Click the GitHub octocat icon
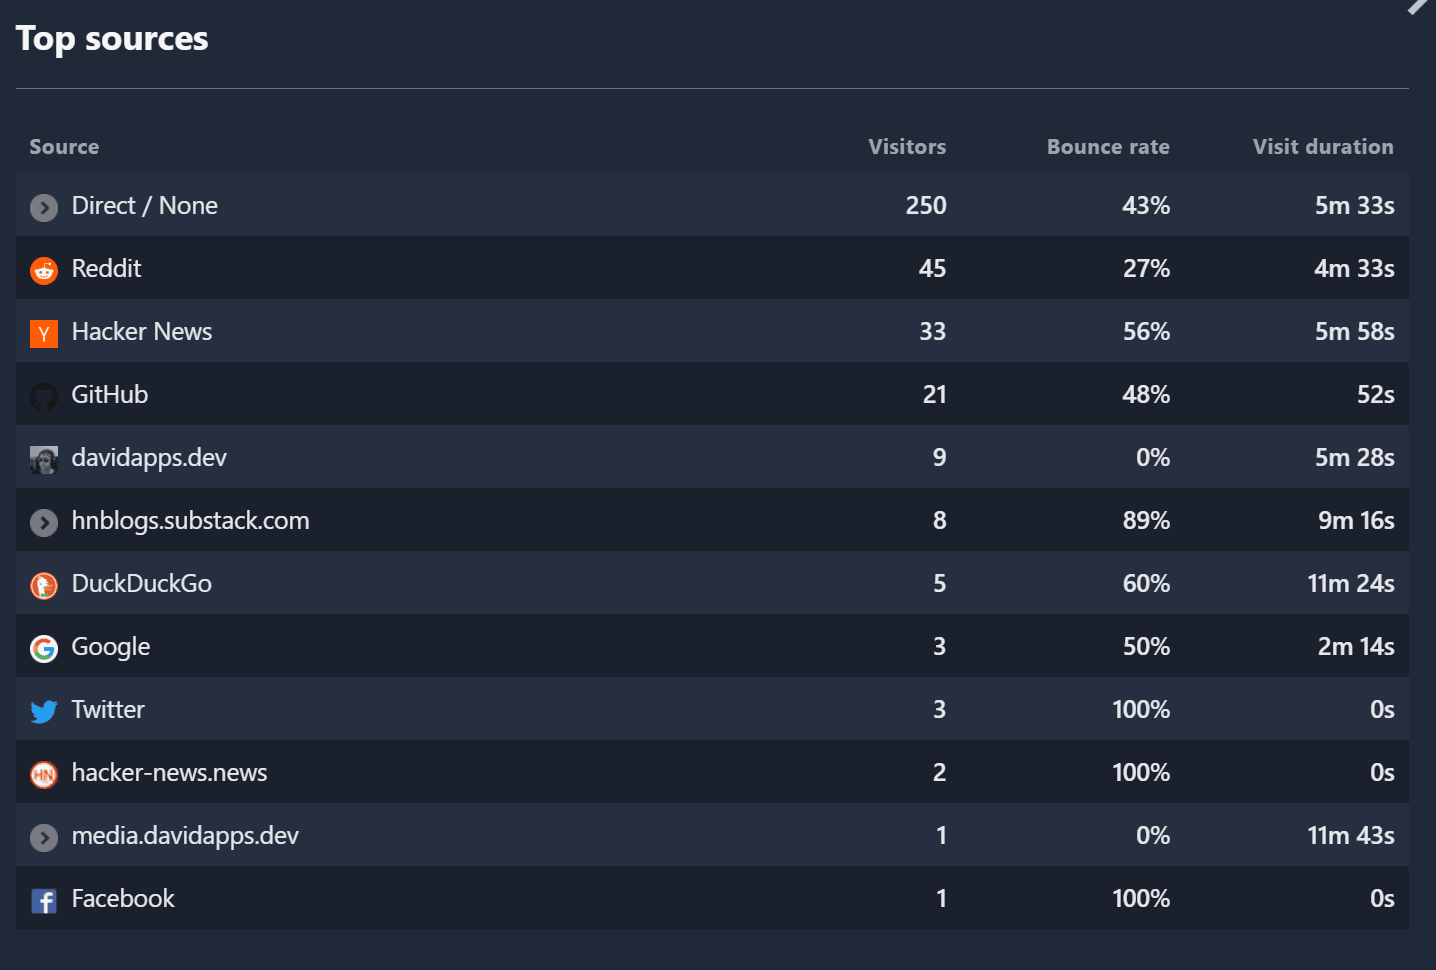The image size is (1436, 970). click(x=44, y=396)
